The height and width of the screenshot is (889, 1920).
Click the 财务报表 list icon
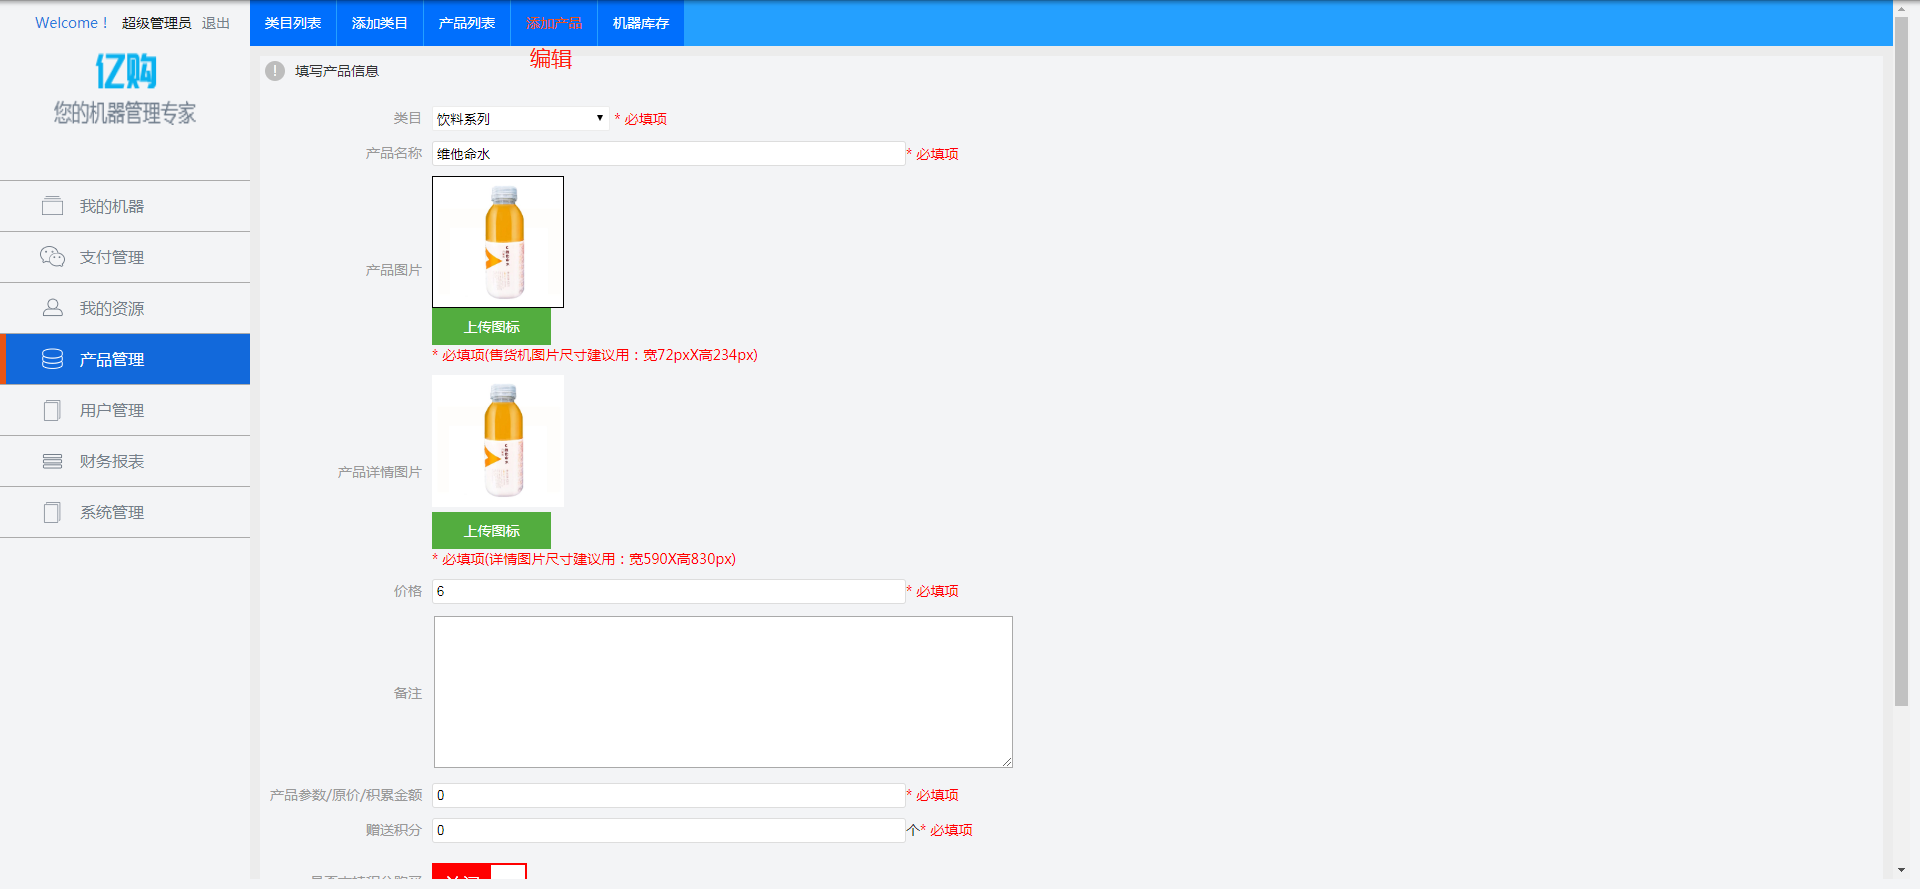coord(52,461)
